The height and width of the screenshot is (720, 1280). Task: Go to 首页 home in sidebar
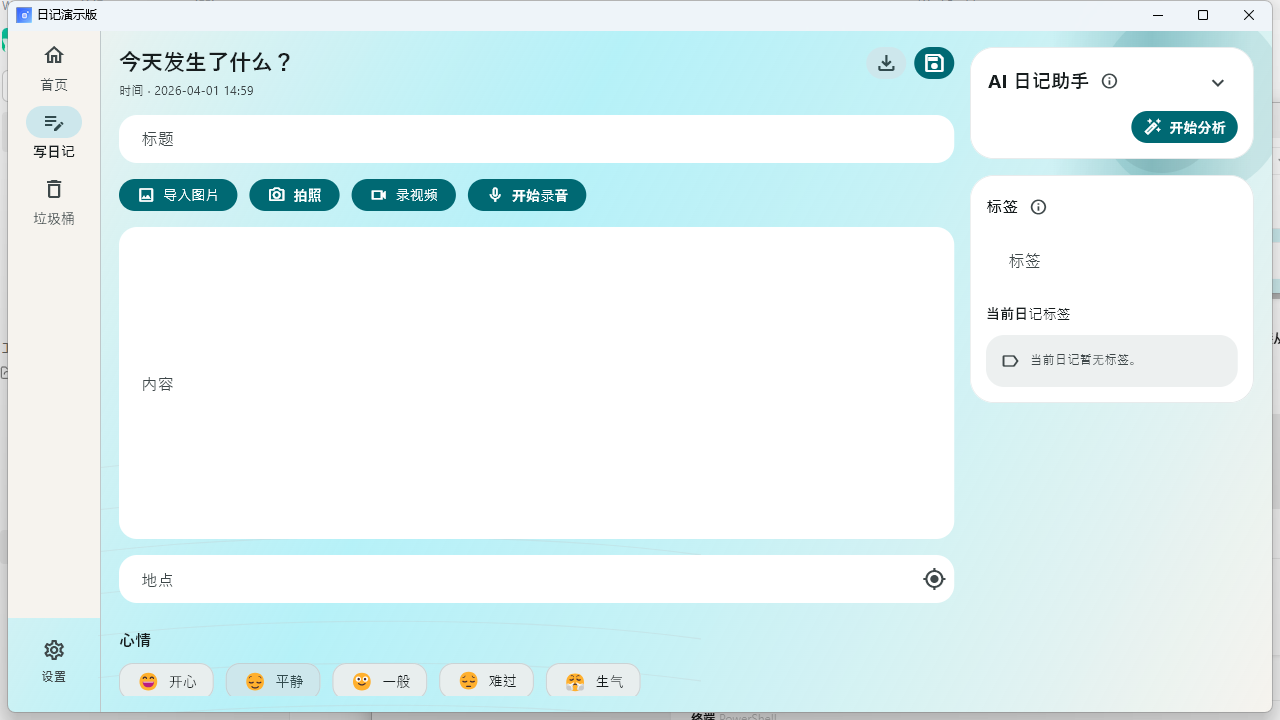coord(54,66)
